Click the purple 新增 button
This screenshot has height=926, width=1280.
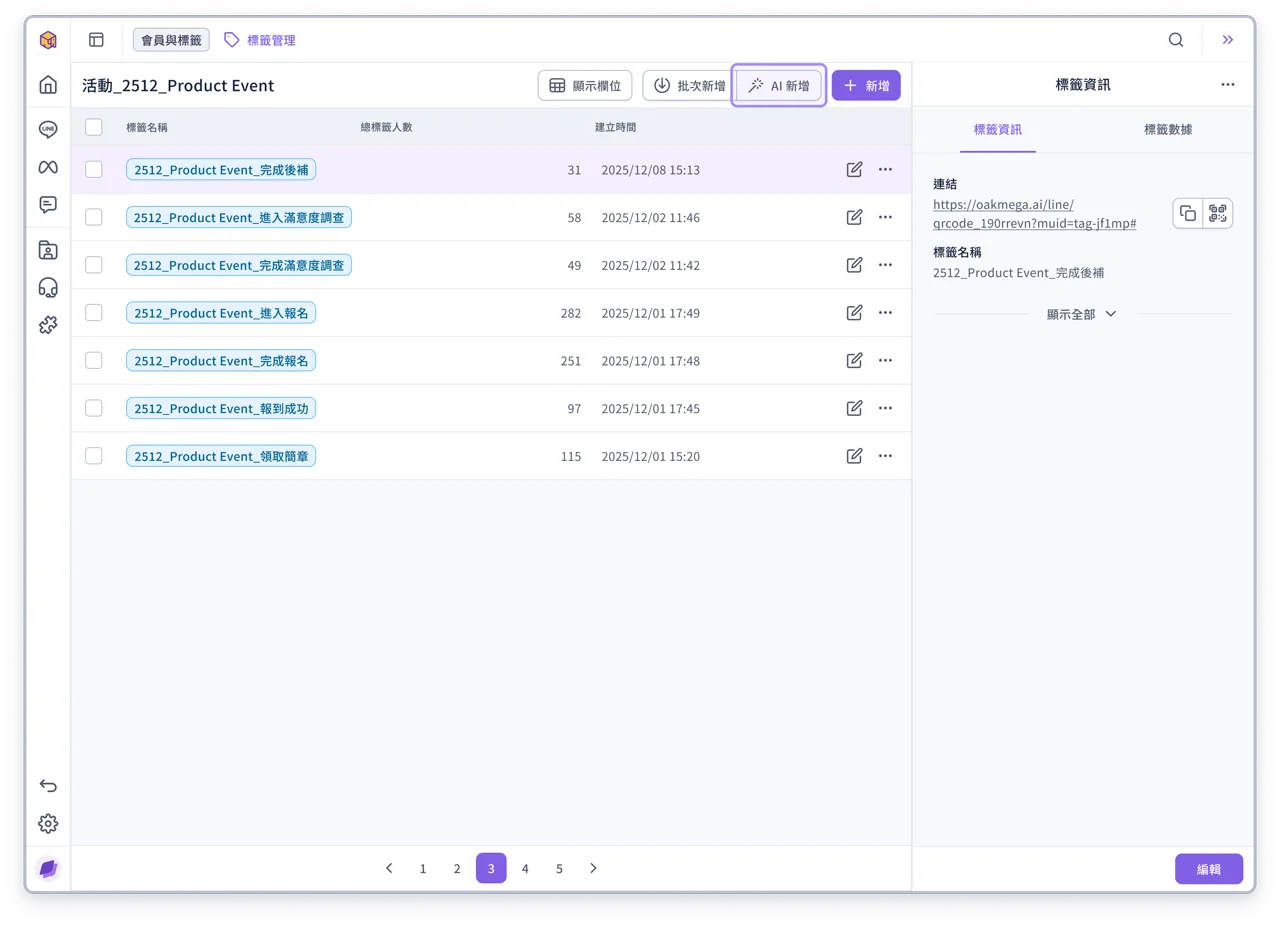pos(866,86)
